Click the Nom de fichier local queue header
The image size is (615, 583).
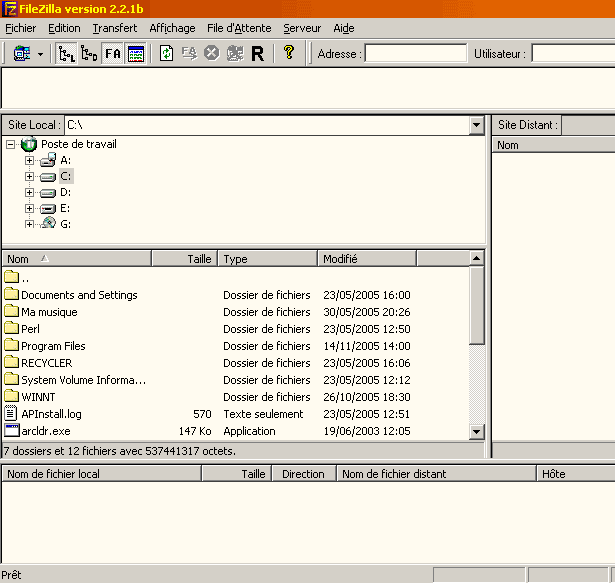pyautogui.click(x=102, y=474)
